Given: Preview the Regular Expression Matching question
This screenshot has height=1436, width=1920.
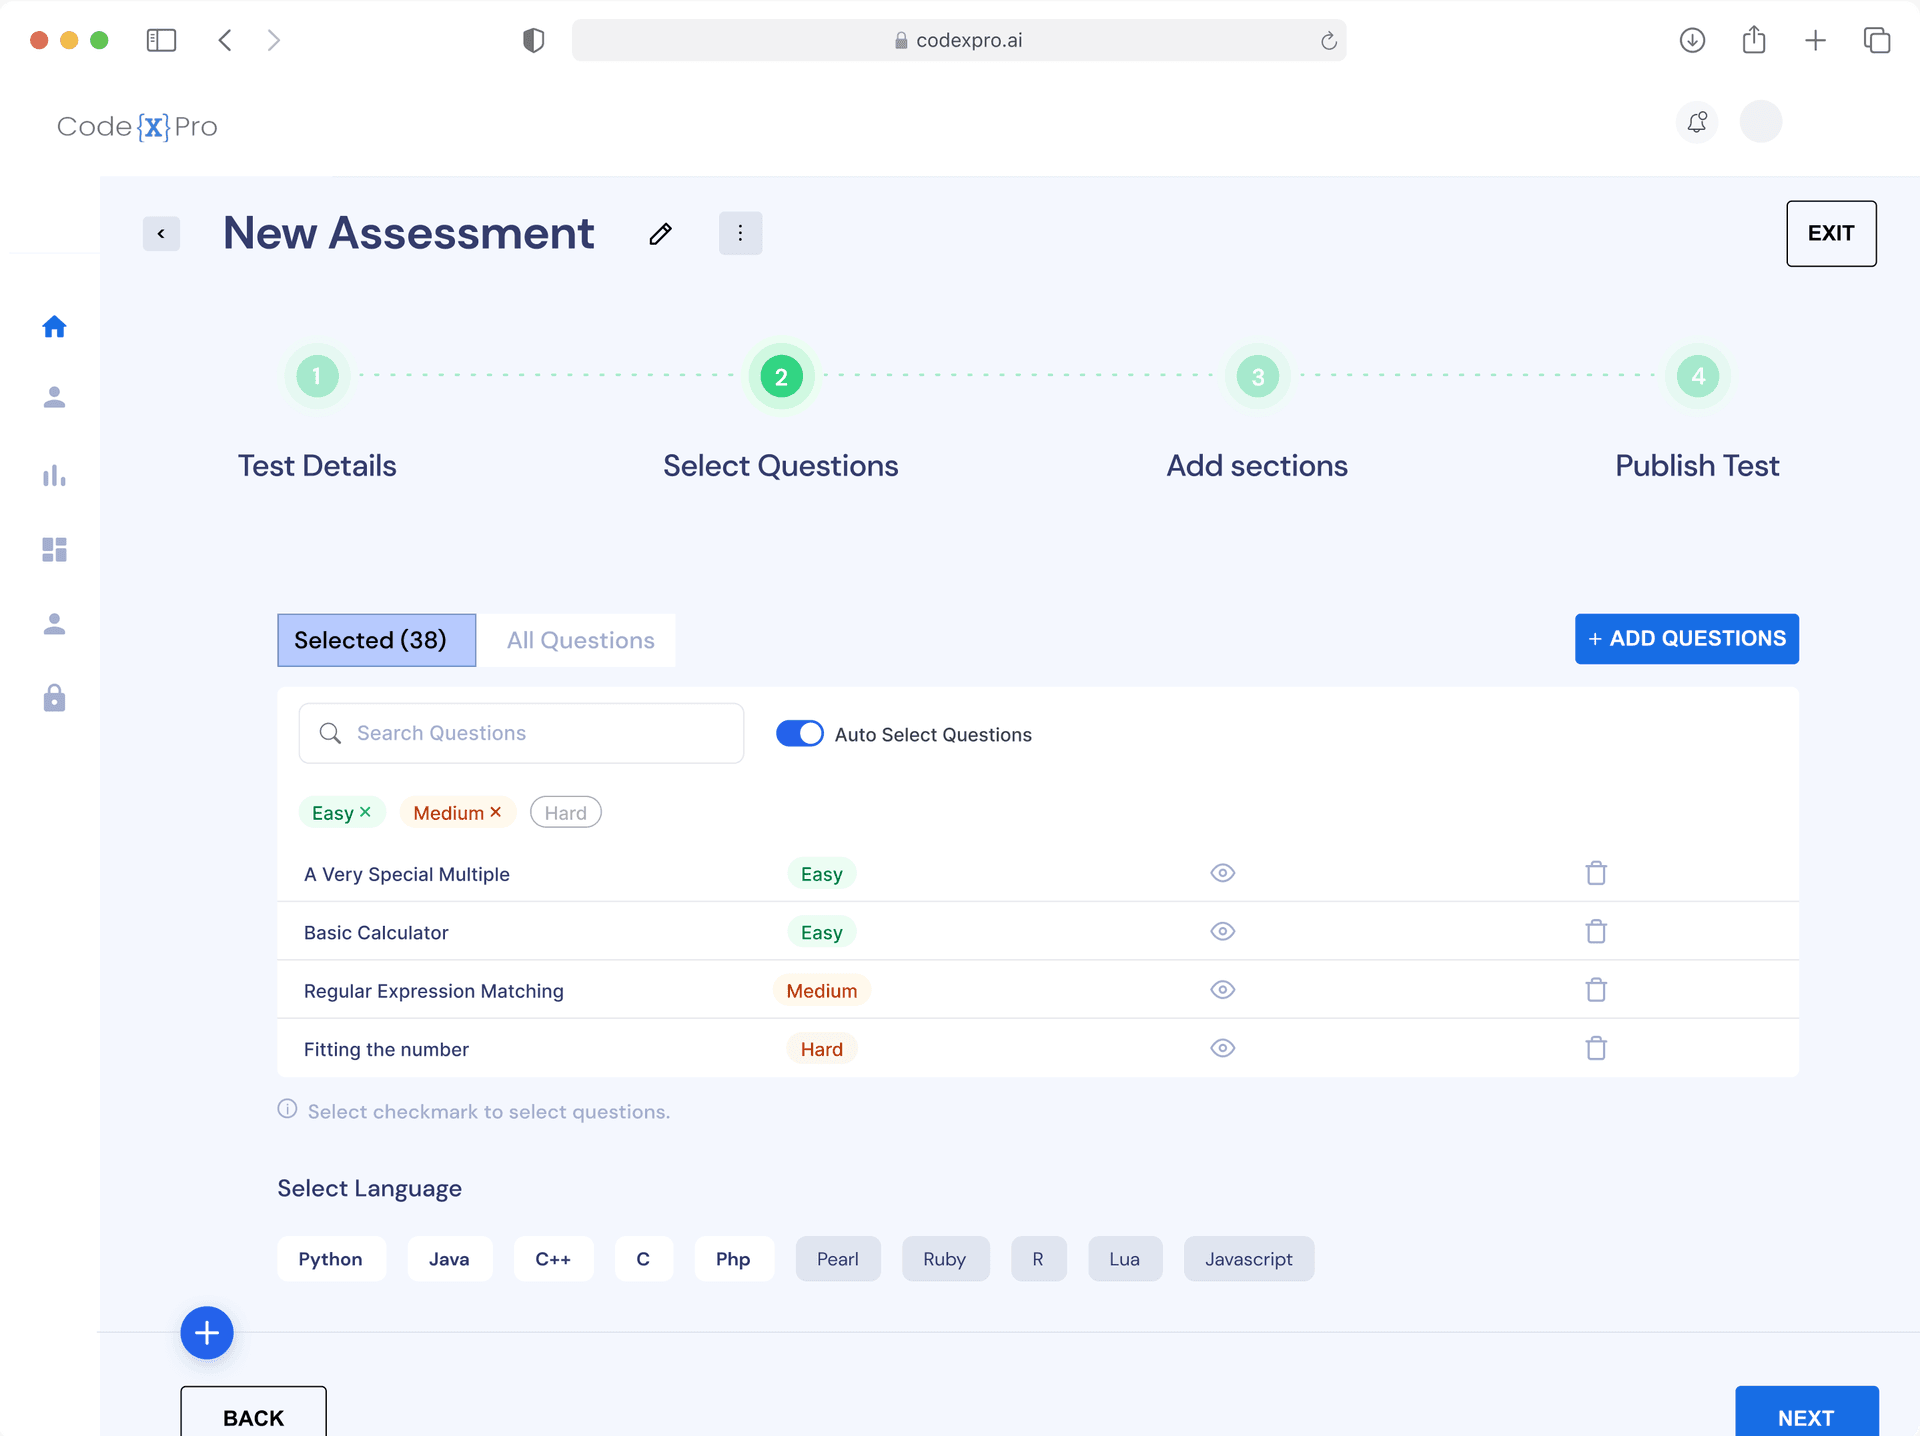Looking at the screenshot, I should point(1222,990).
